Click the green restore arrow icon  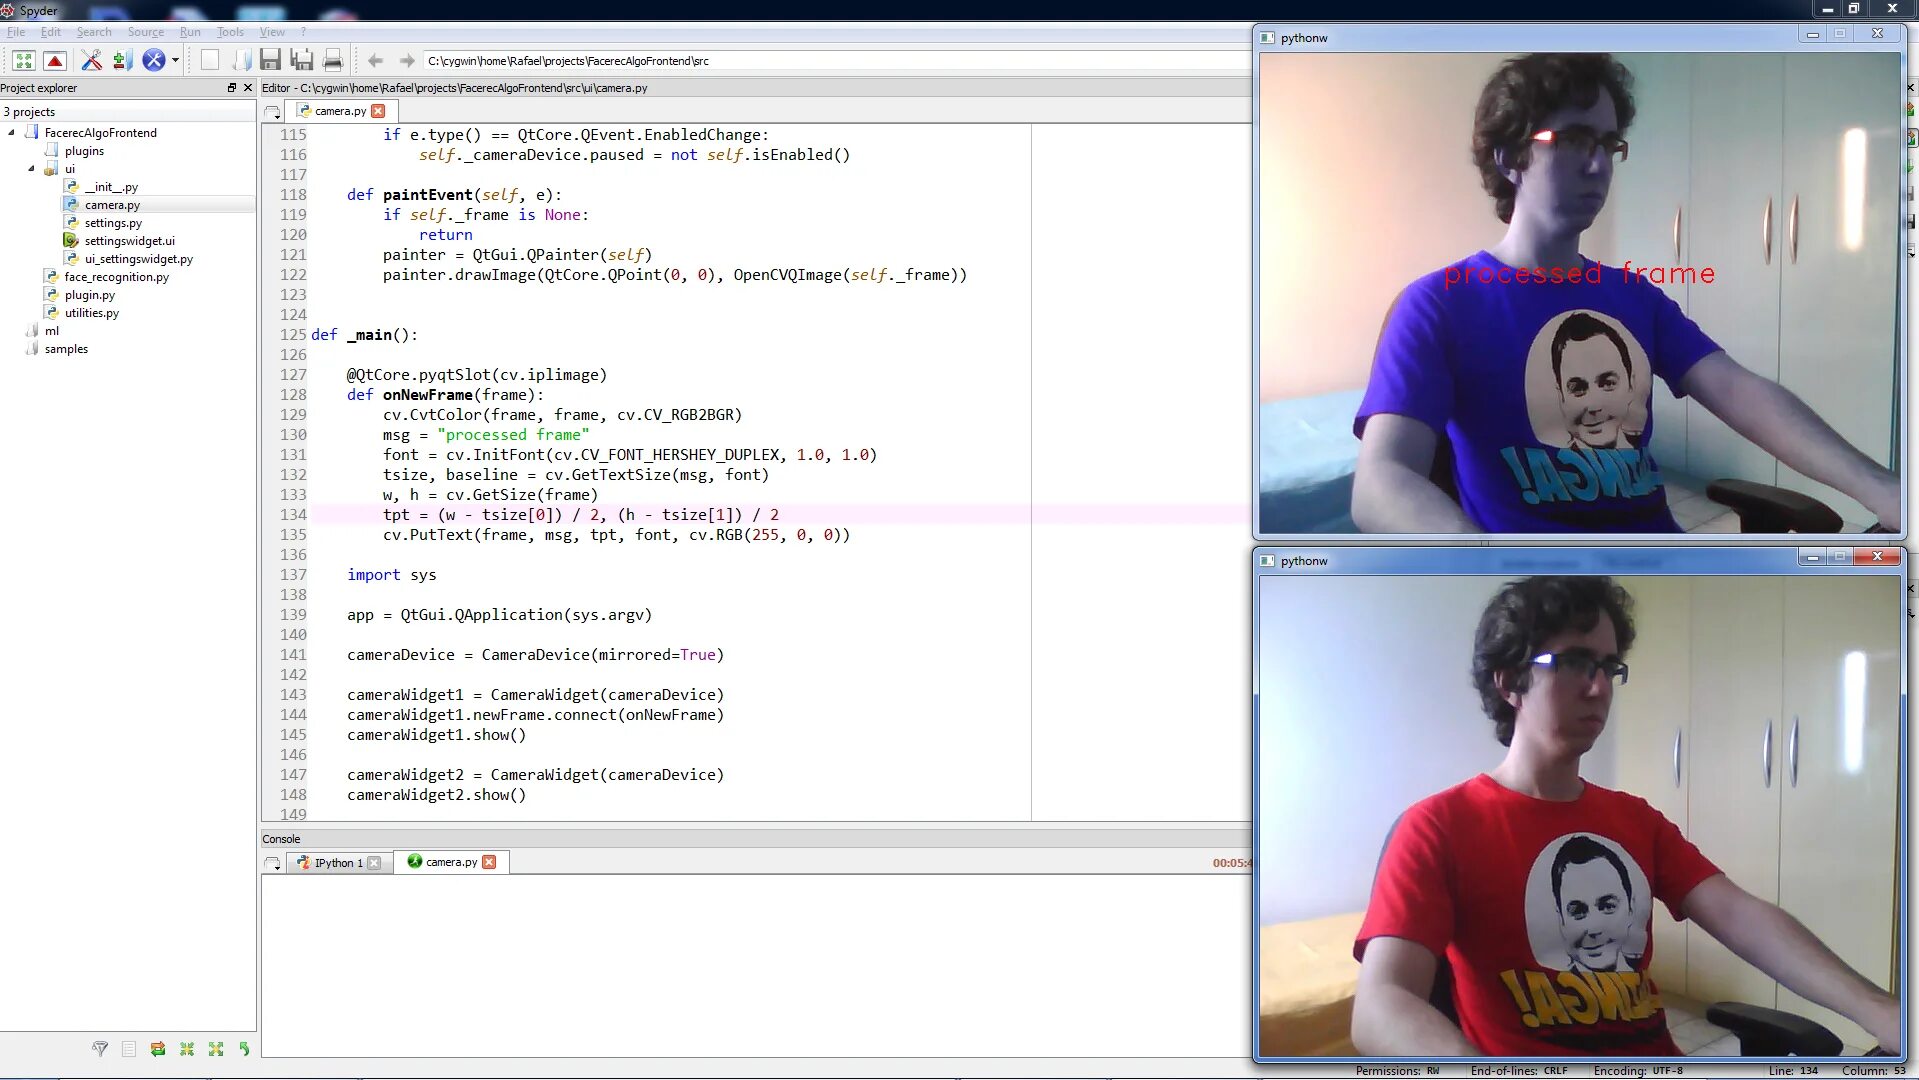[x=244, y=1049]
